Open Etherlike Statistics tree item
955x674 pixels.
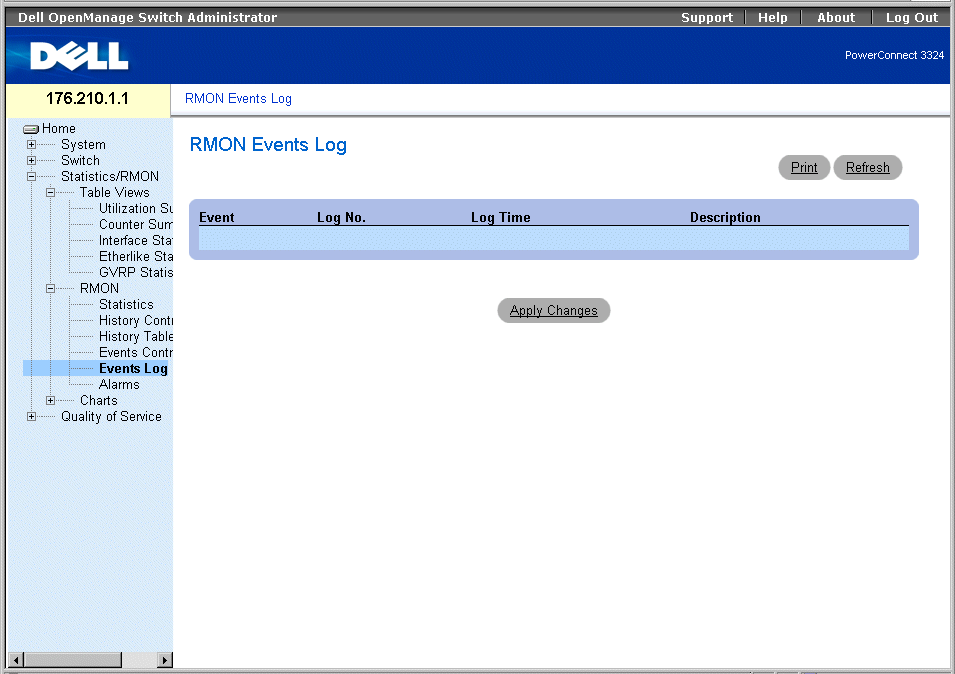coord(136,256)
